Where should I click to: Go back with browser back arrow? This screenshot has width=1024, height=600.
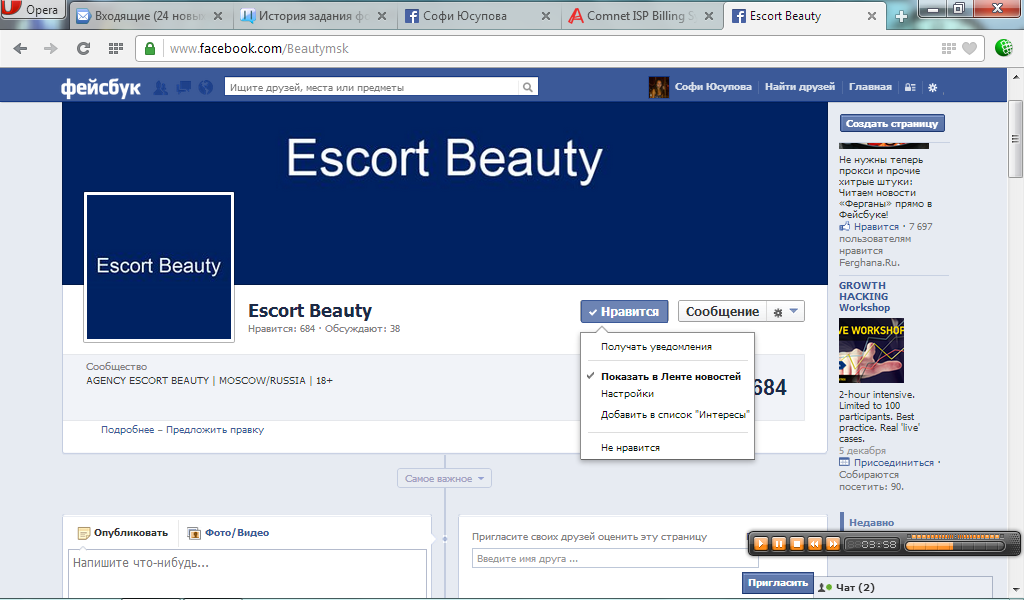[x=20, y=48]
